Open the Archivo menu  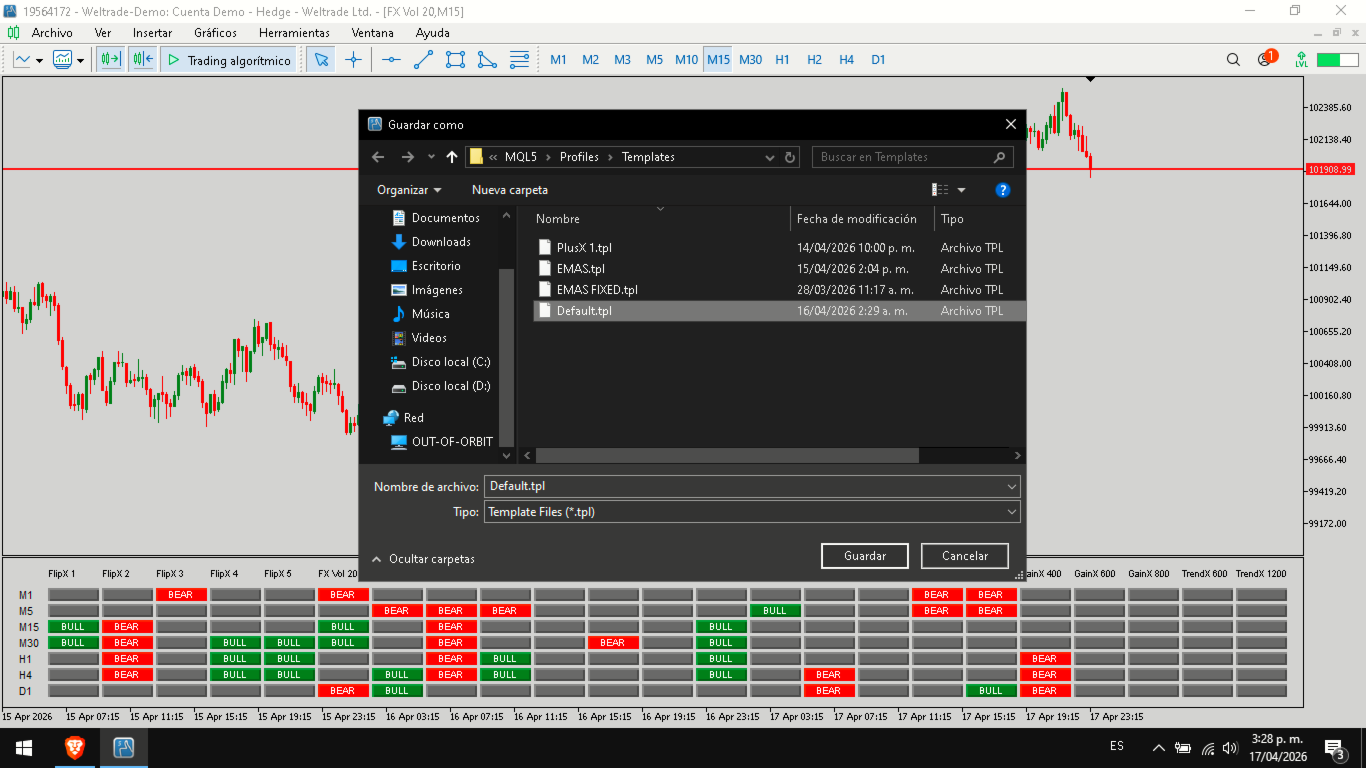52,33
